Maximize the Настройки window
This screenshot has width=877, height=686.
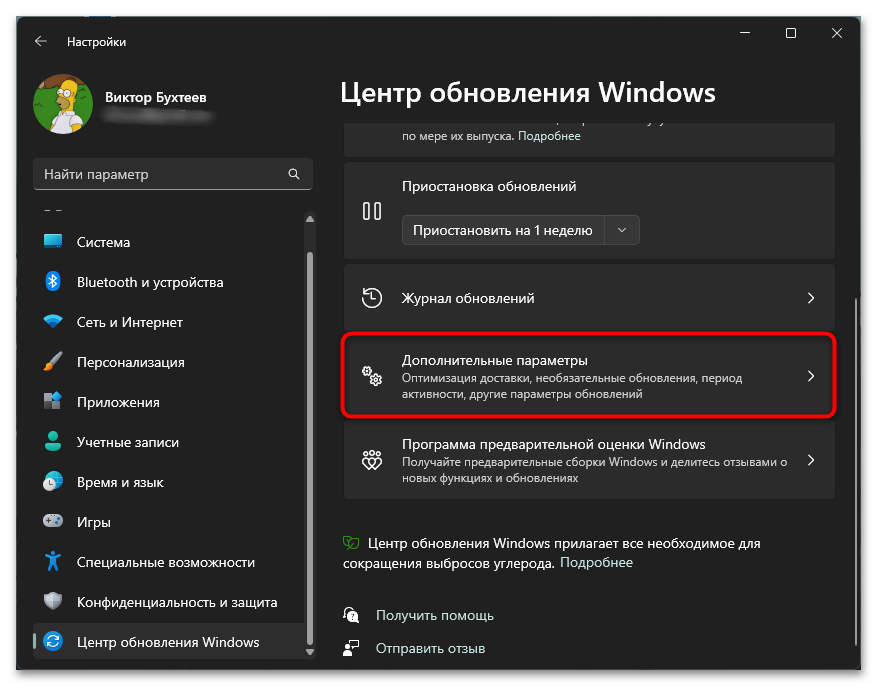pyautogui.click(x=791, y=33)
